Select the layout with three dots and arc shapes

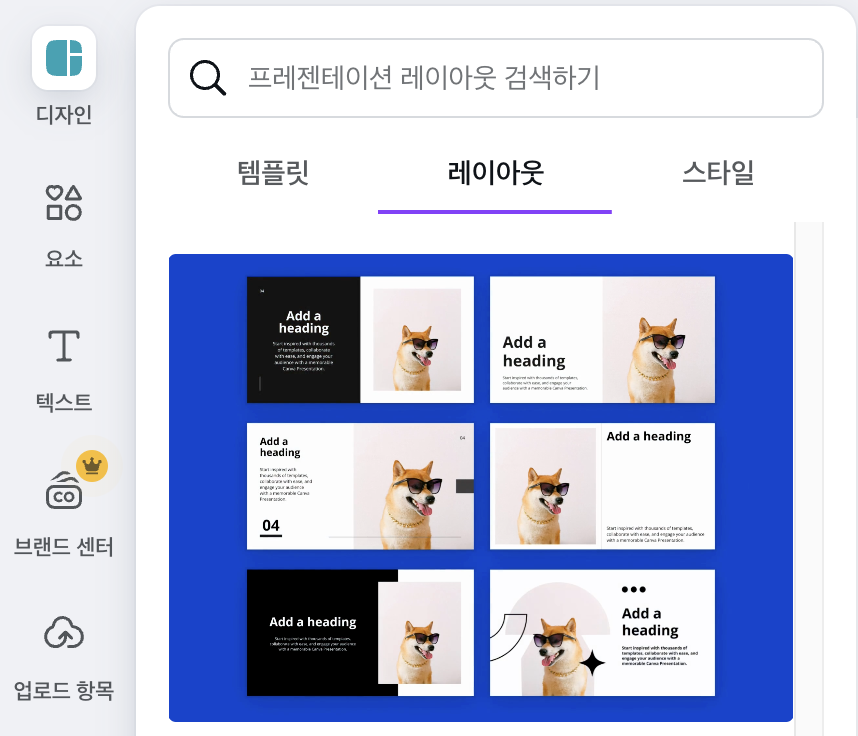[x=602, y=632]
